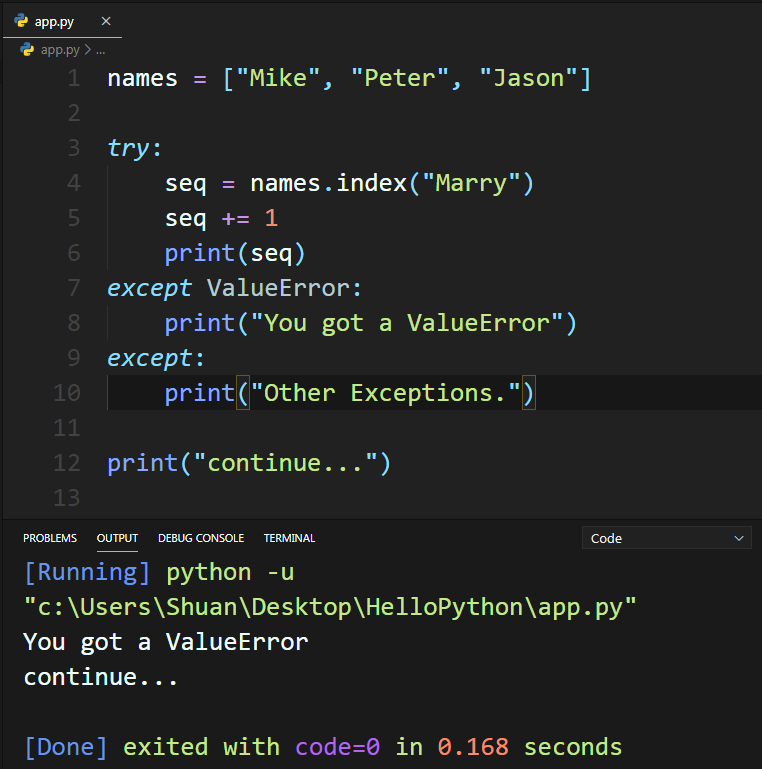Click string "Other Exceptions." on line 10
Viewport: 762px width, 769px height.
coord(385,393)
